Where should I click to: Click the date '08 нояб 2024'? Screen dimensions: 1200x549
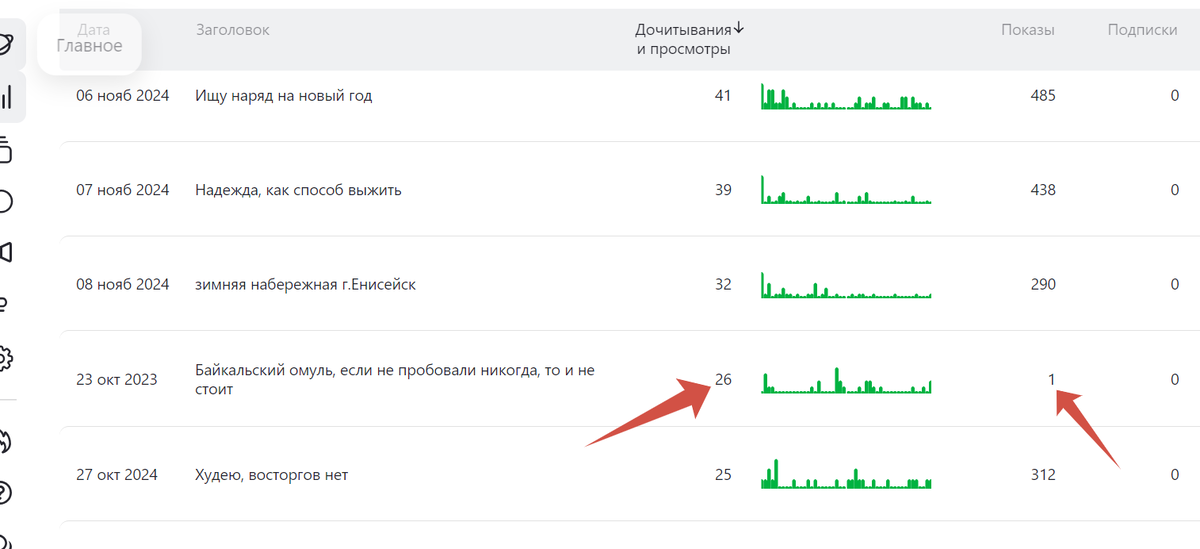[x=123, y=284]
